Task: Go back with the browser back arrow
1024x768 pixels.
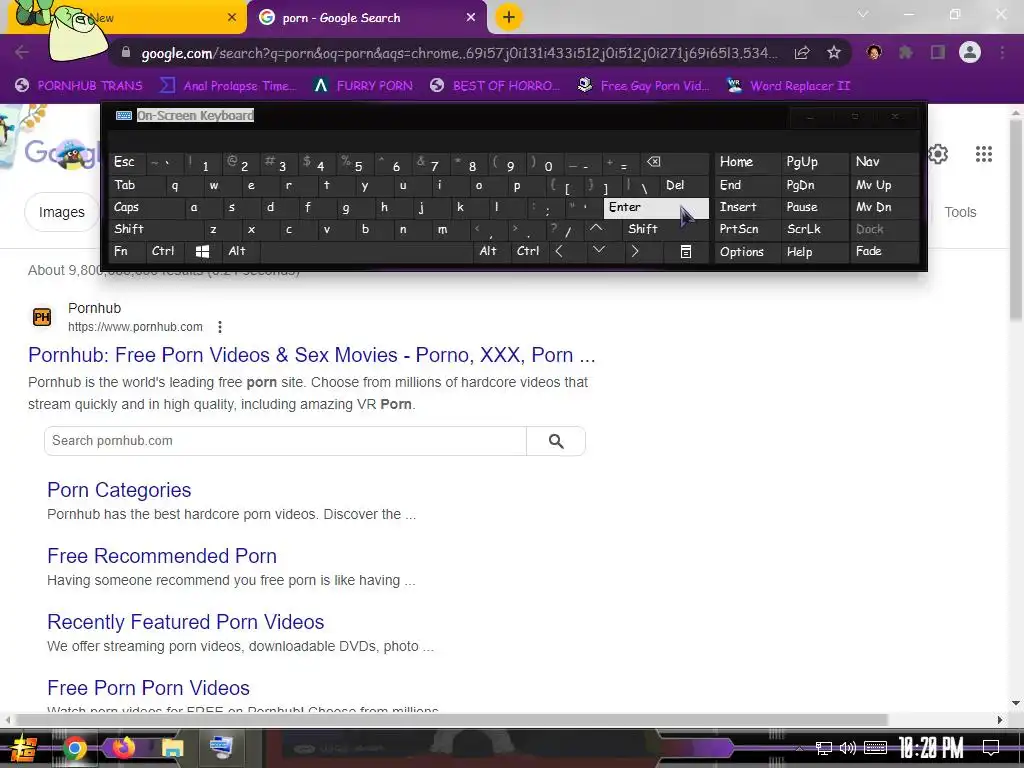Action: pyautogui.click(x=22, y=52)
